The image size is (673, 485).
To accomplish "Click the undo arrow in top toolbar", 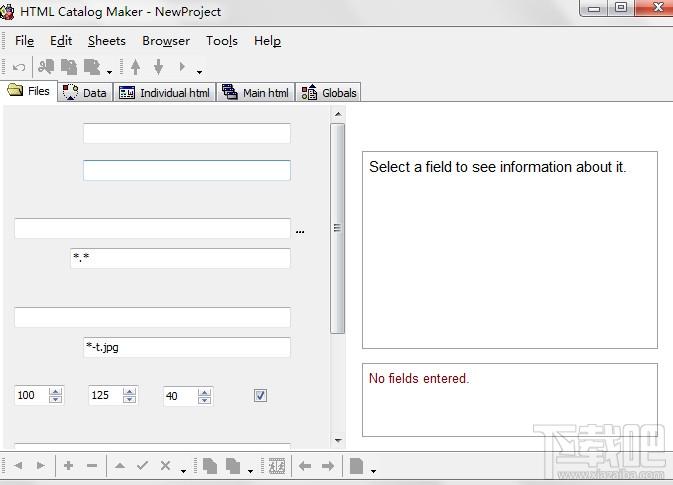I will click(x=19, y=67).
